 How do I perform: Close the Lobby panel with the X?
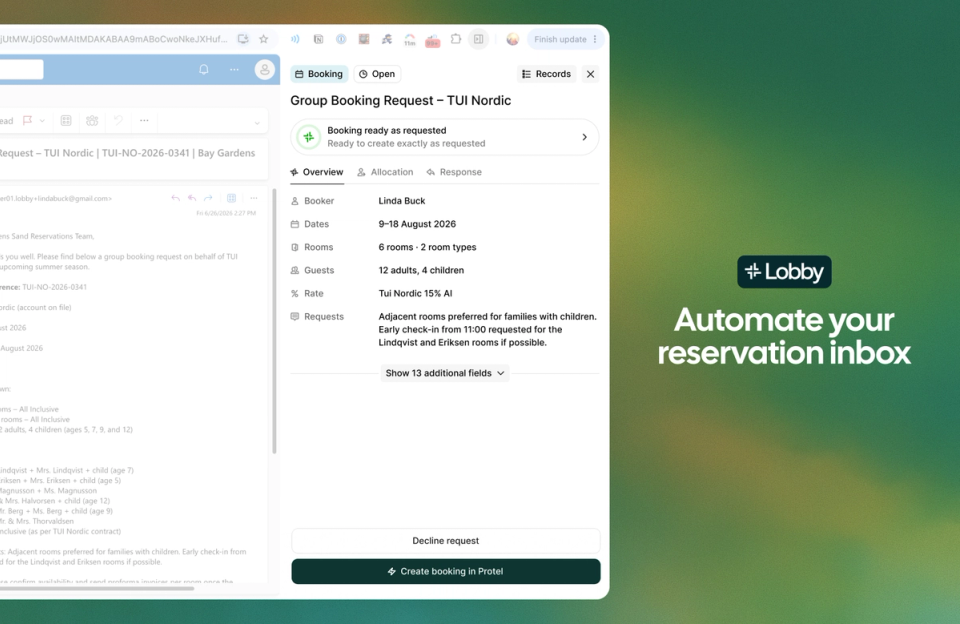pos(590,74)
